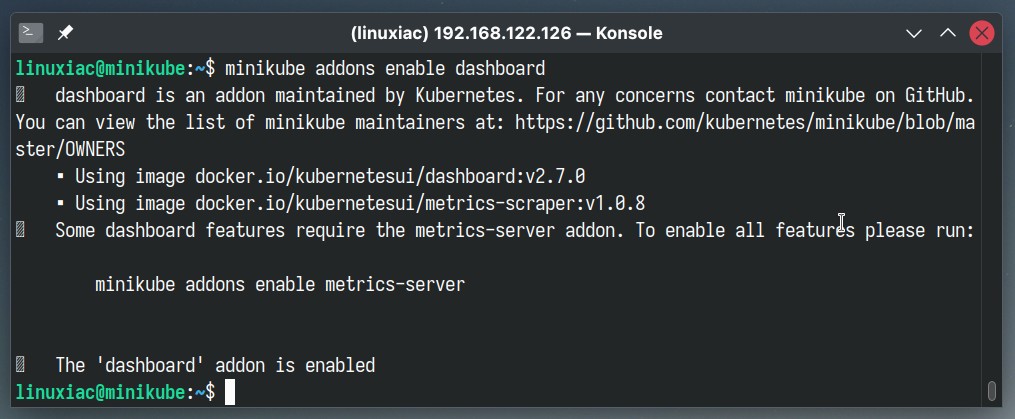Image resolution: width=1015 pixels, height=419 pixels.
Task: Click the emoji glyph before 'Some dashboard features'
Action: 20,230
